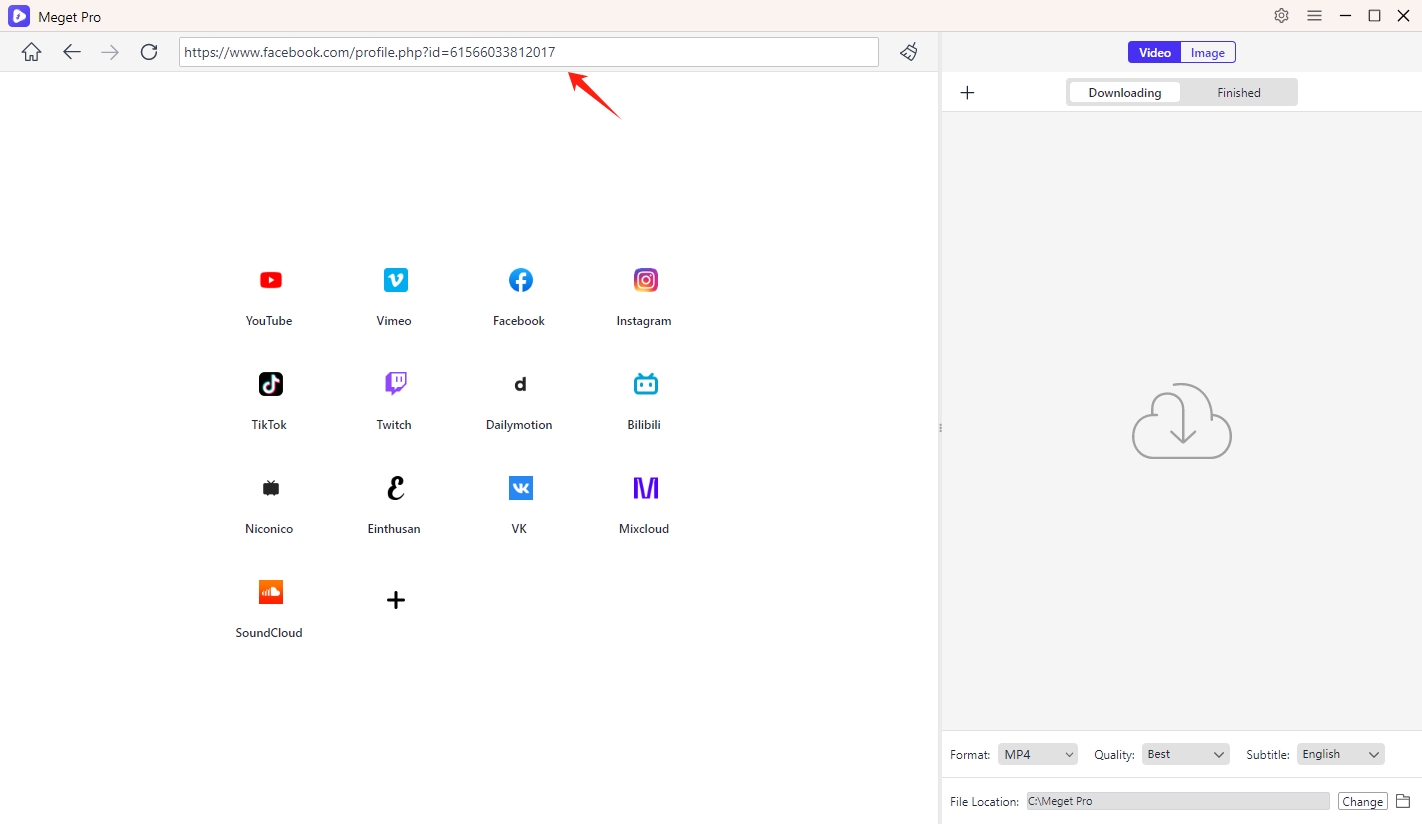Show the Downloading tab
The width and height of the screenshot is (1422, 824).
(1125, 93)
